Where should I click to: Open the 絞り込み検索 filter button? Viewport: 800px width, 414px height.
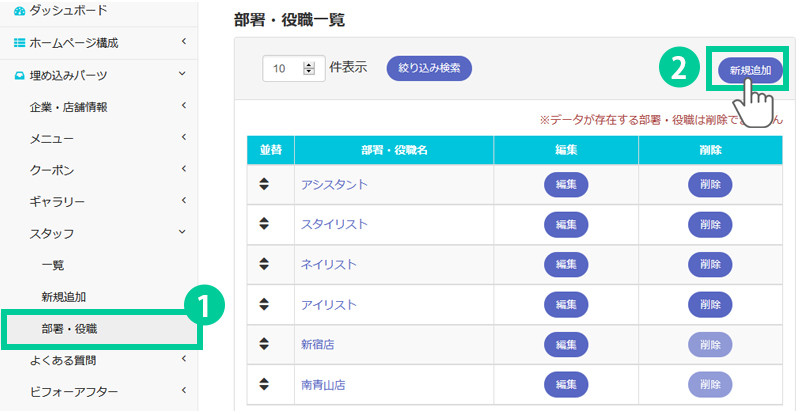click(x=428, y=68)
